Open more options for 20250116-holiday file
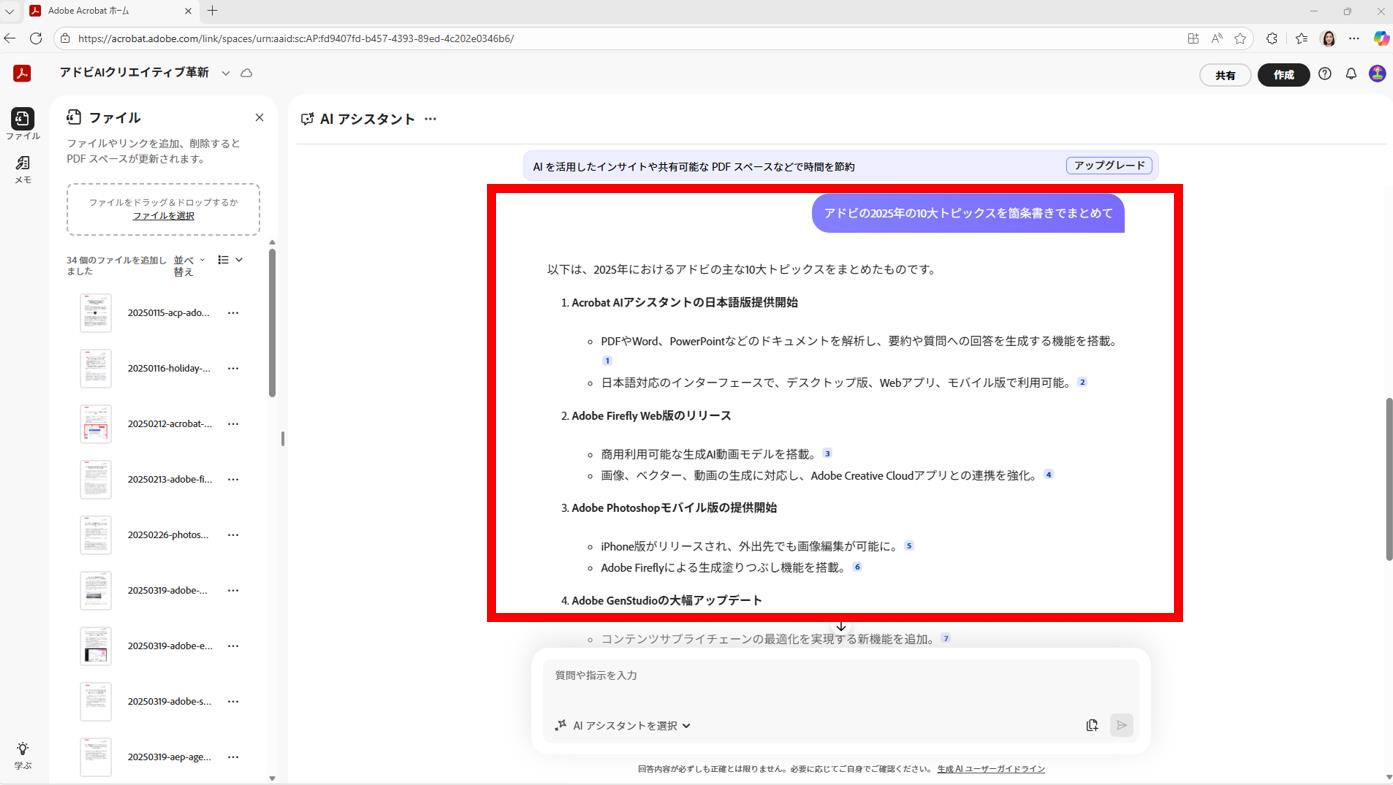Viewport: 1393px width, 785px height. pyautogui.click(x=233, y=368)
